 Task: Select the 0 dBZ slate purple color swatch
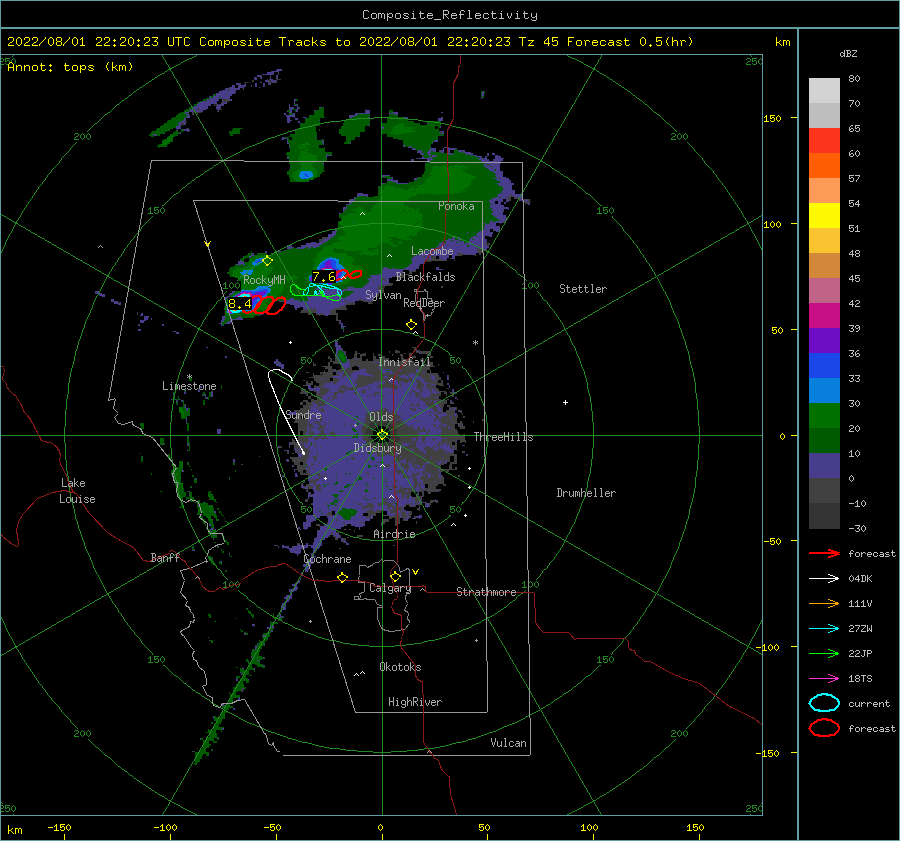[x=824, y=466]
